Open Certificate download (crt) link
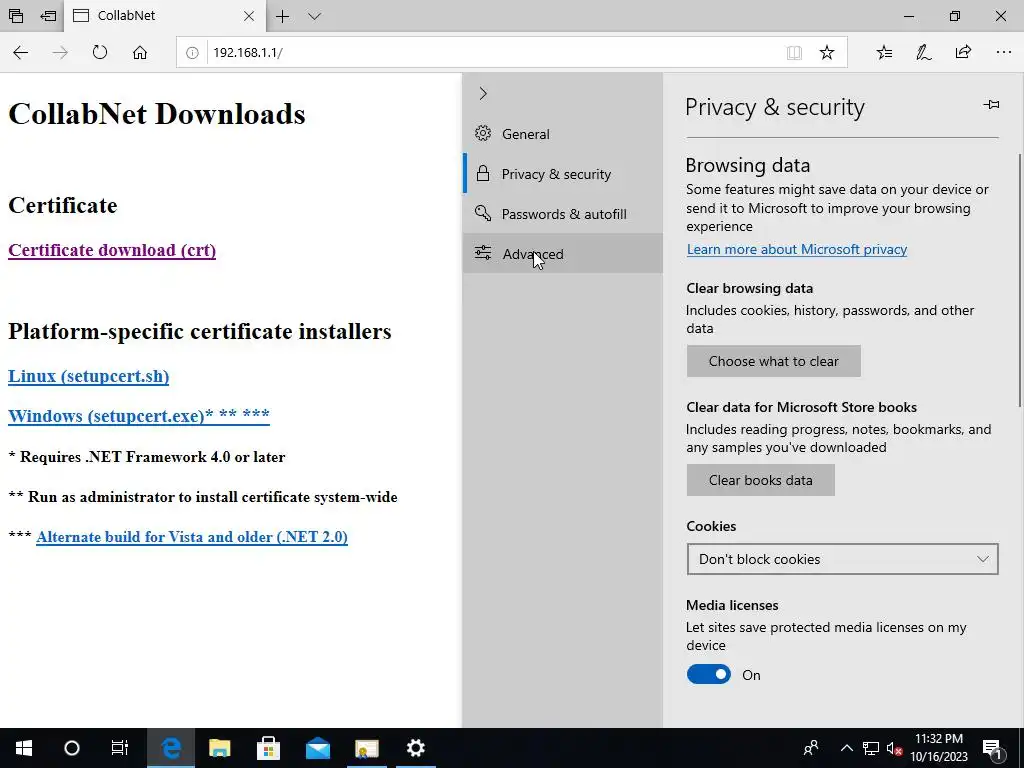The width and height of the screenshot is (1024, 768). point(112,250)
